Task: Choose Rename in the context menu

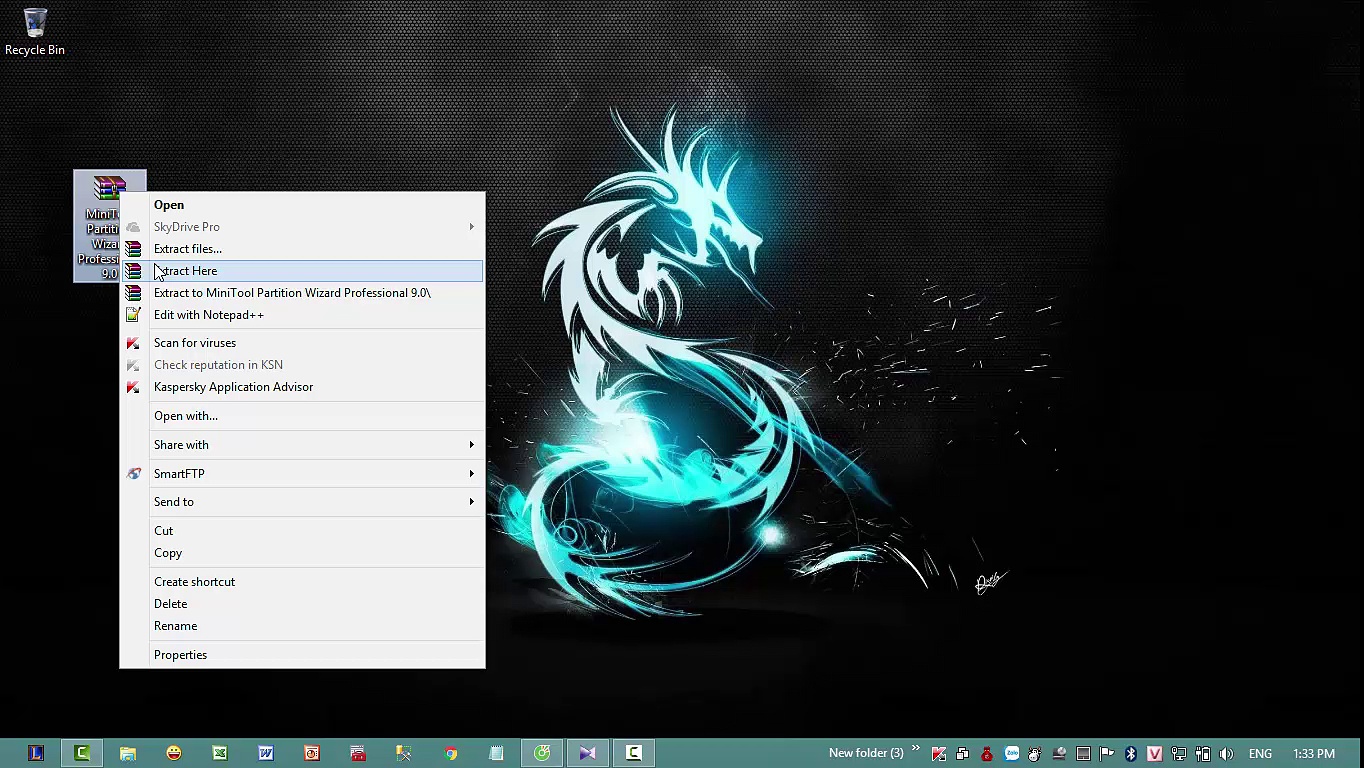Action: (x=175, y=626)
